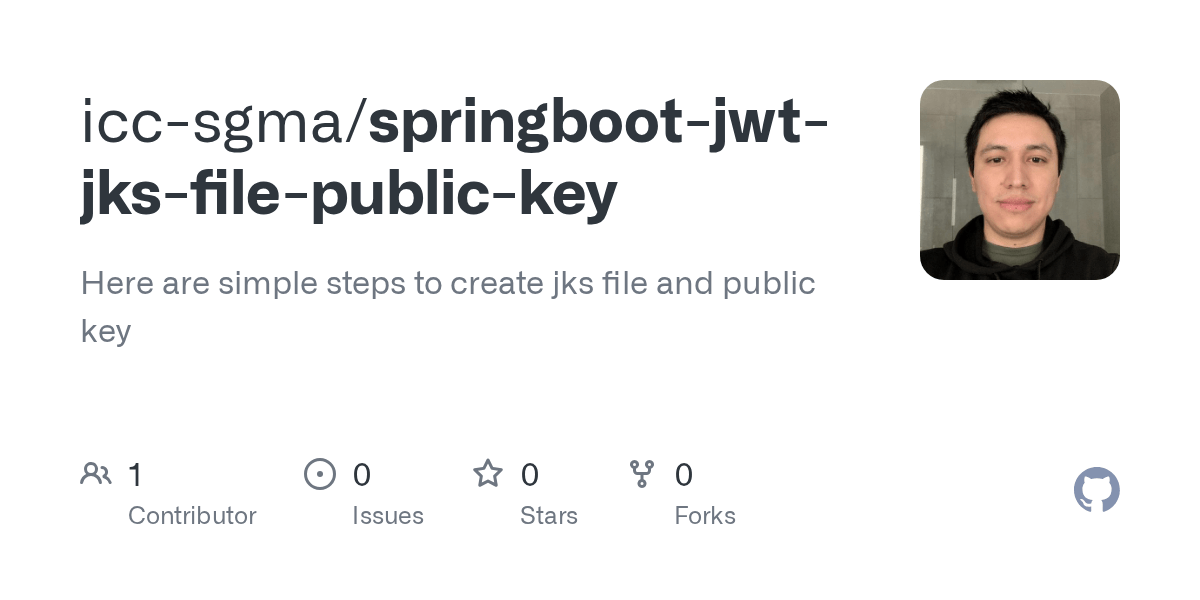
Task: Open the Contributor label link
Action: click(192, 515)
